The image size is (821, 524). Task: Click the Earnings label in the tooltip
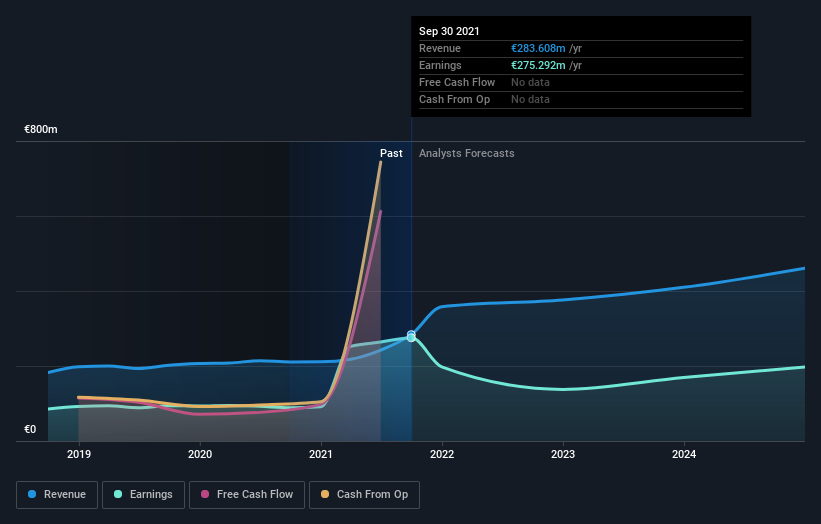click(440, 65)
